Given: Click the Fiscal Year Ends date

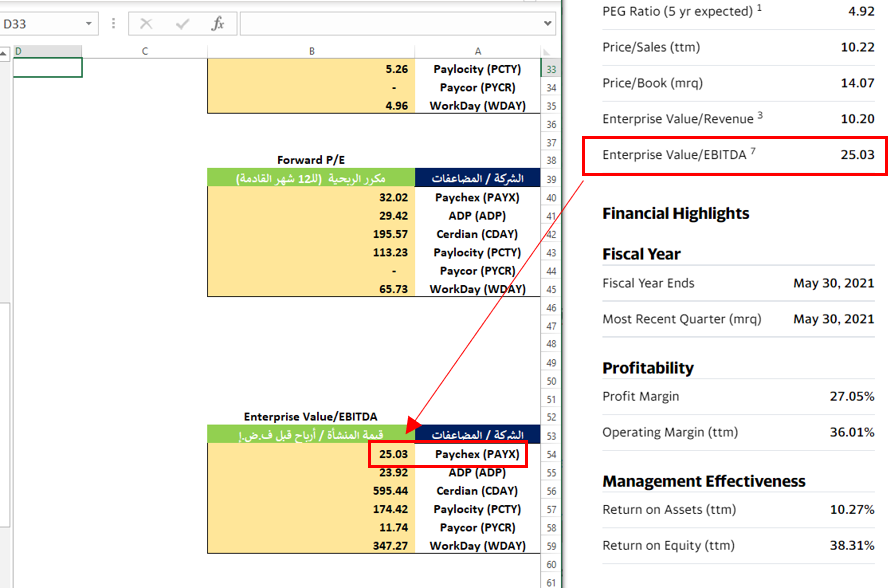Looking at the screenshot, I should click(x=834, y=283).
